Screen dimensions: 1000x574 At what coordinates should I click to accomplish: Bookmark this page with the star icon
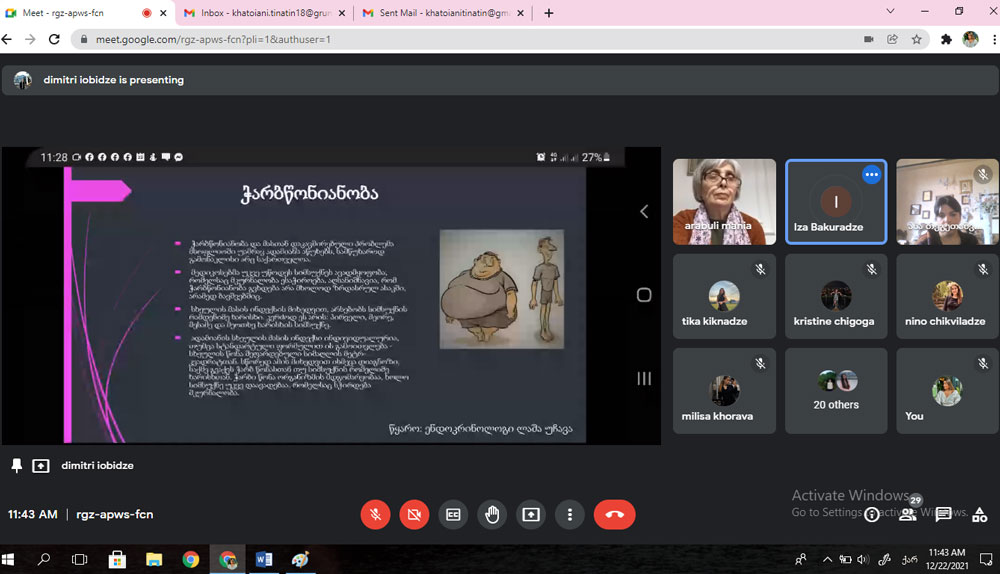click(916, 39)
